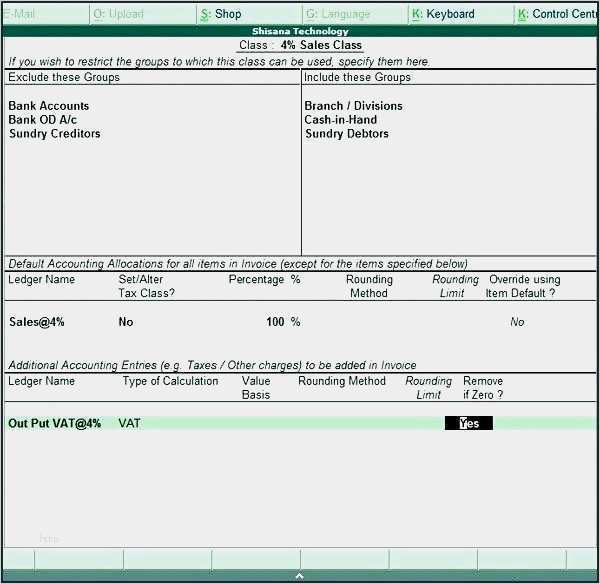The image size is (600, 584).
Task: Click the Sales@4% ledger name field
Action: point(36,322)
